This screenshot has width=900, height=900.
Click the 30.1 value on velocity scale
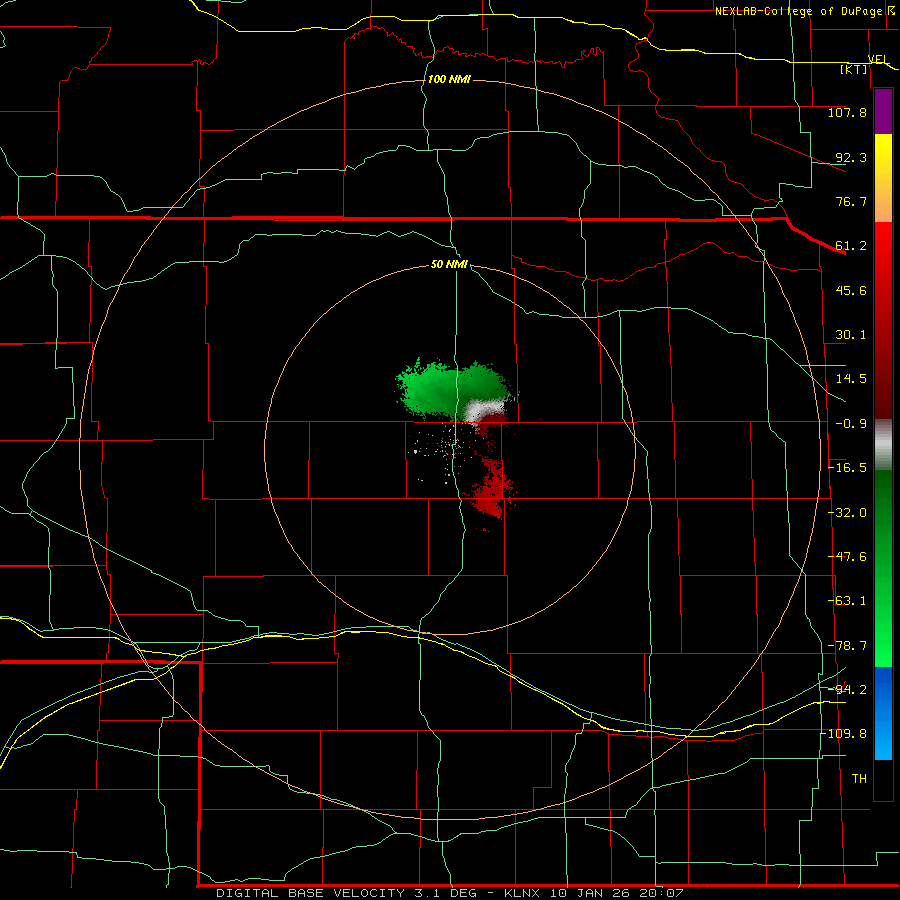pyautogui.click(x=851, y=335)
